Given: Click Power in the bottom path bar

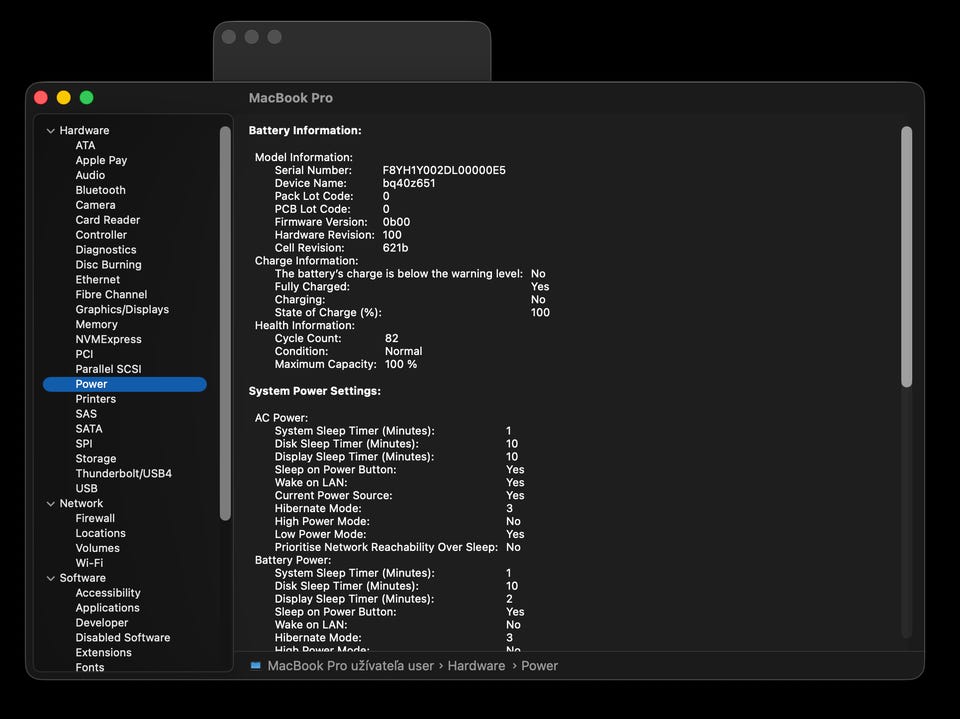Looking at the screenshot, I should [x=539, y=665].
